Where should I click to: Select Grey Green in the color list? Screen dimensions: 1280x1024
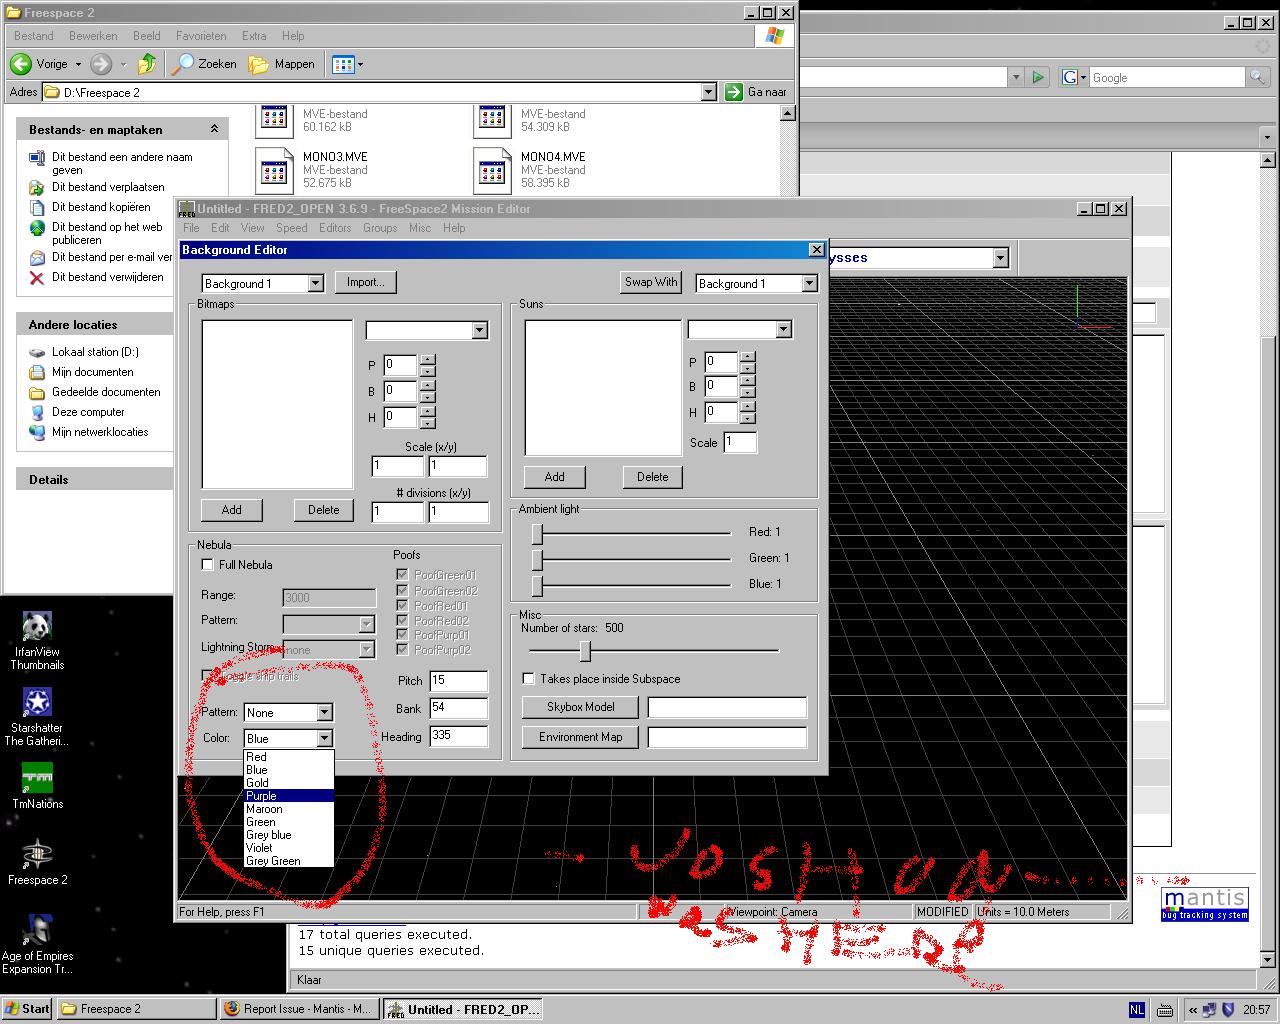pyautogui.click(x=289, y=861)
